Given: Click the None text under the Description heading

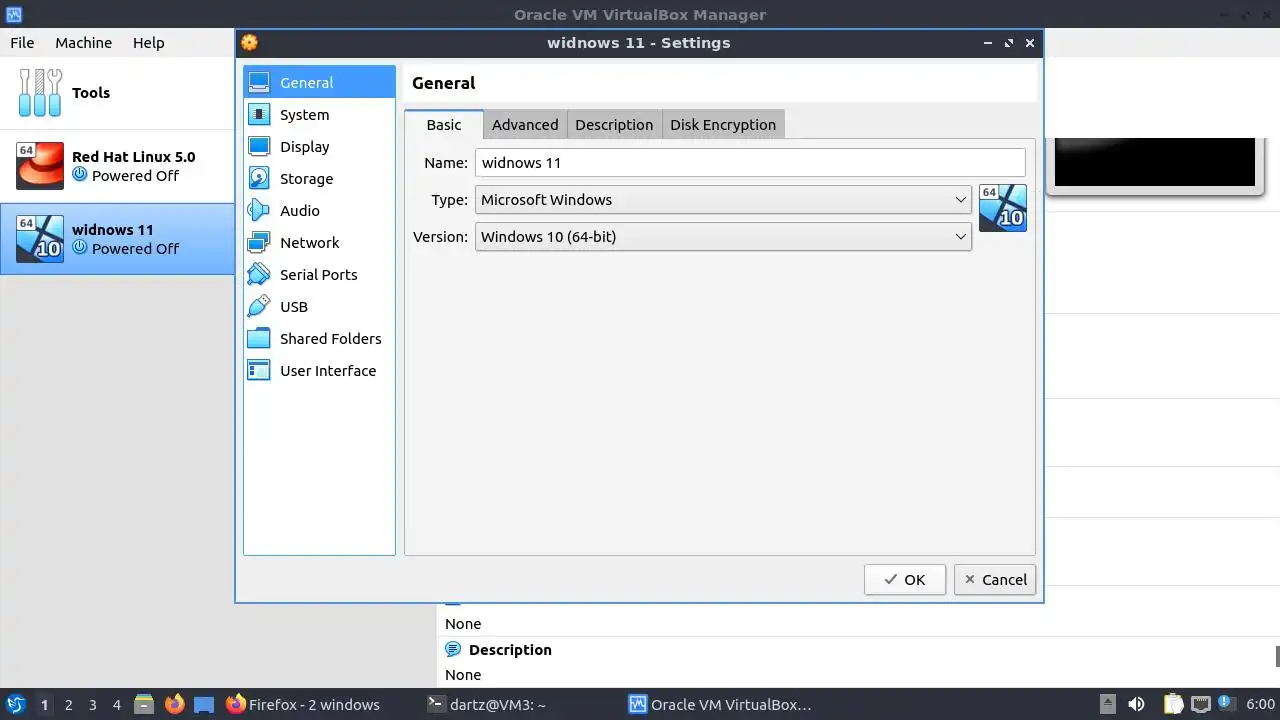Looking at the screenshot, I should click(463, 675).
